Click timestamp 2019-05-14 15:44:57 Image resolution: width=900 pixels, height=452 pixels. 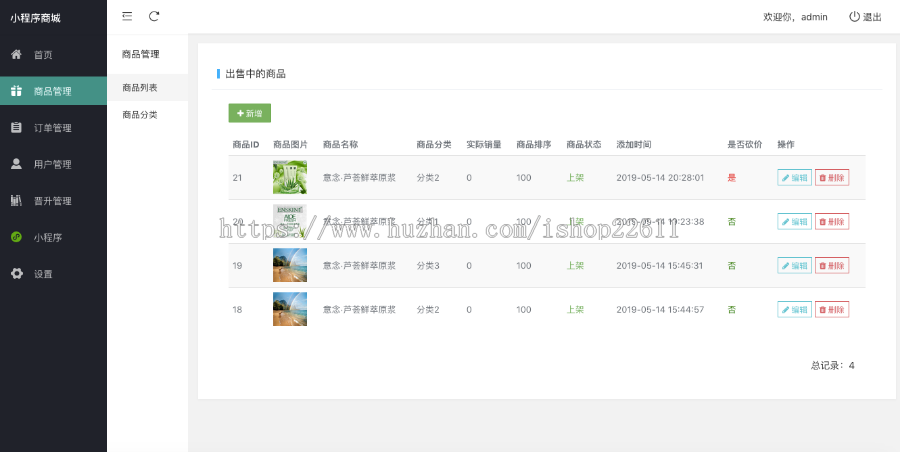[x=660, y=310]
